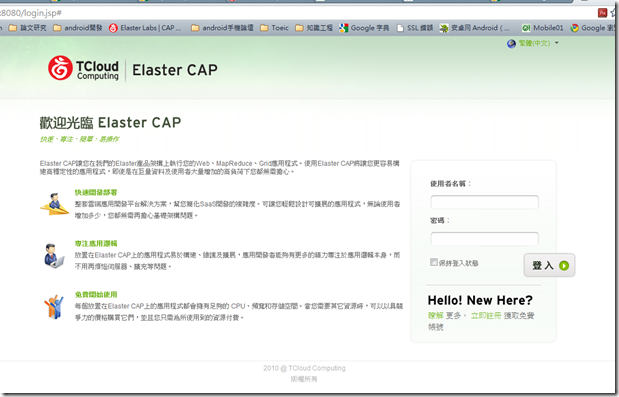Click the red PDF extension icon
Screen dimensions: 619x397
(602, 13)
